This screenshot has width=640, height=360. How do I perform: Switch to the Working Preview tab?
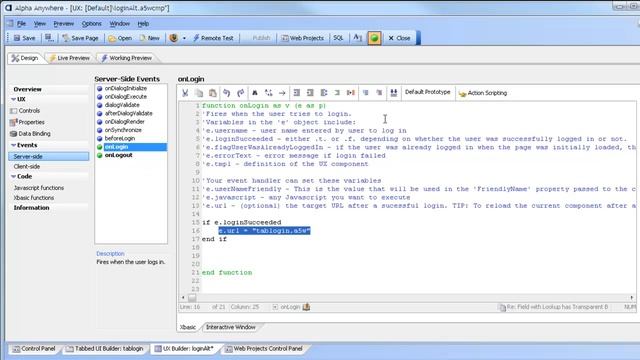pos(127,58)
